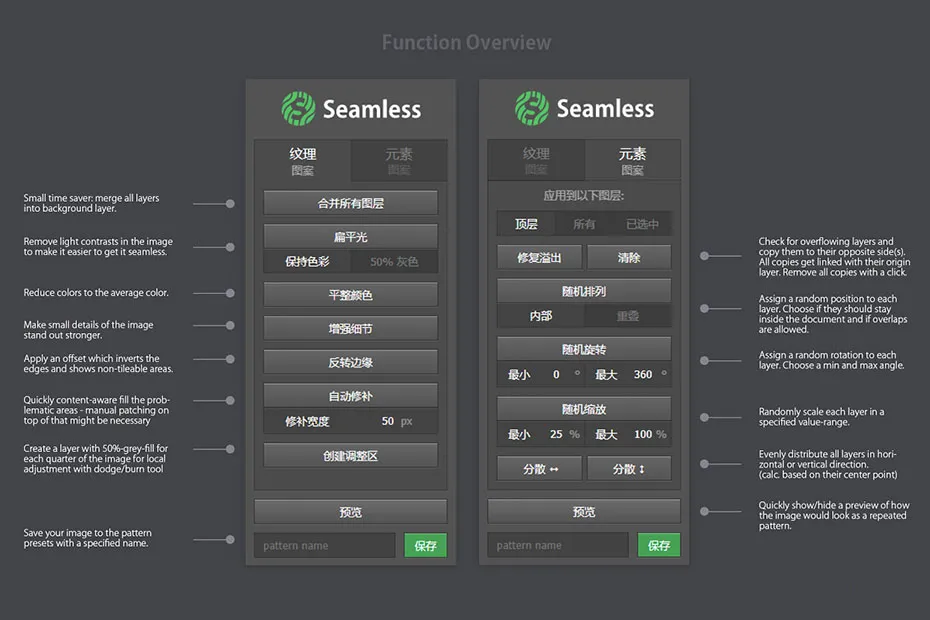The width and height of the screenshot is (930, 620).
Task: Click the text "Save your image to the pattern"
Action: pyautogui.click(x=87, y=533)
